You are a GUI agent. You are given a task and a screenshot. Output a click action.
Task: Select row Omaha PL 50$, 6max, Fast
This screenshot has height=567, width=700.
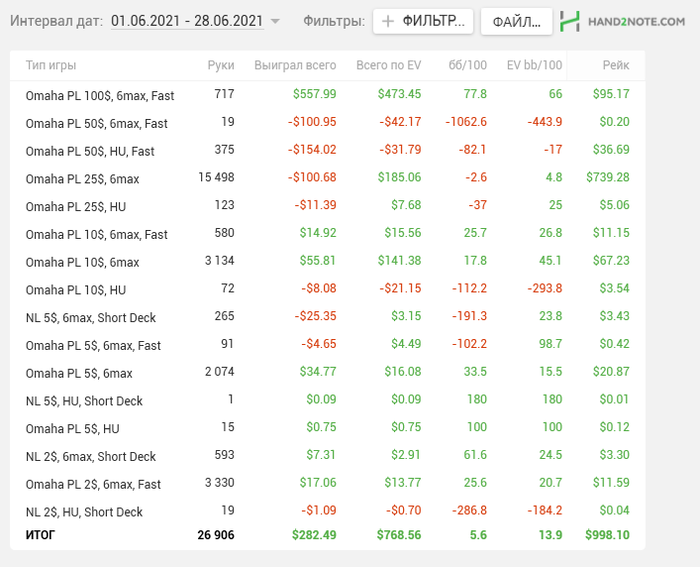tap(327, 122)
